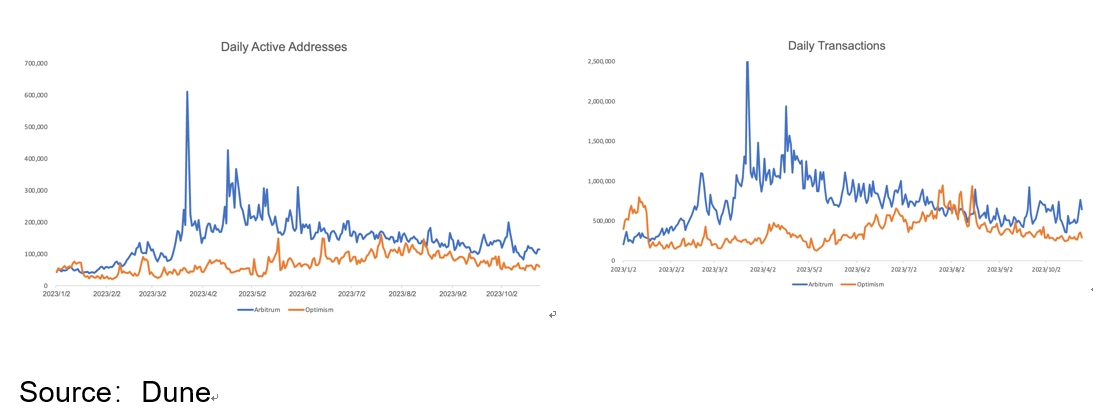The image size is (1093, 415).
Task: Click the 500,000 y-axis label on the Transactions chart
Action: click(602, 221)
